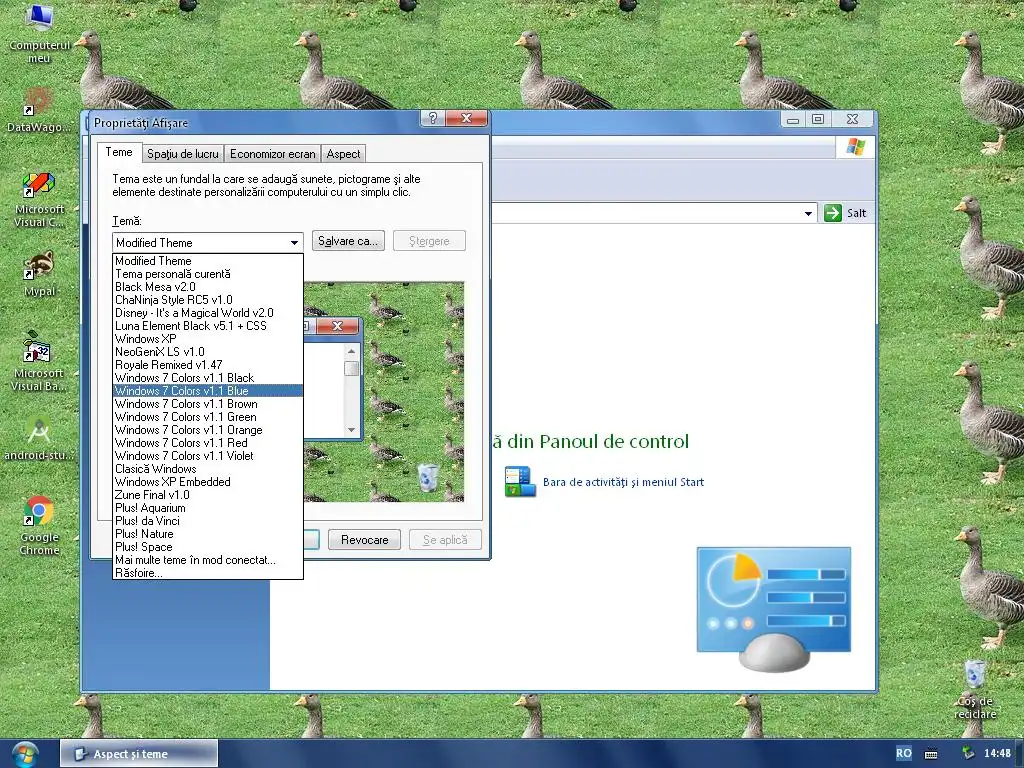Choose Windows XP Embedded theme
Viewport: 1024px width, 768px height.
click(x=208, y=482)
